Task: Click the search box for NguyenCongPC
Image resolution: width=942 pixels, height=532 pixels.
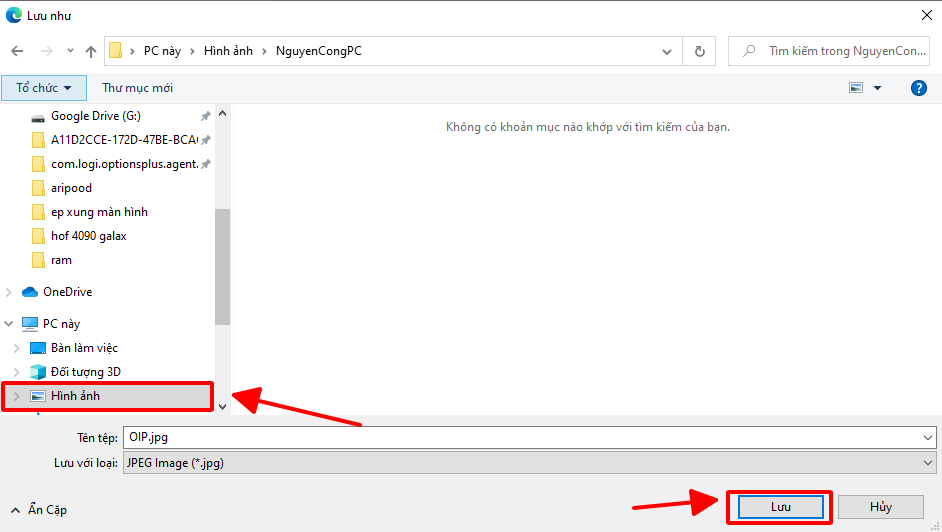Action: pos(828,51)
